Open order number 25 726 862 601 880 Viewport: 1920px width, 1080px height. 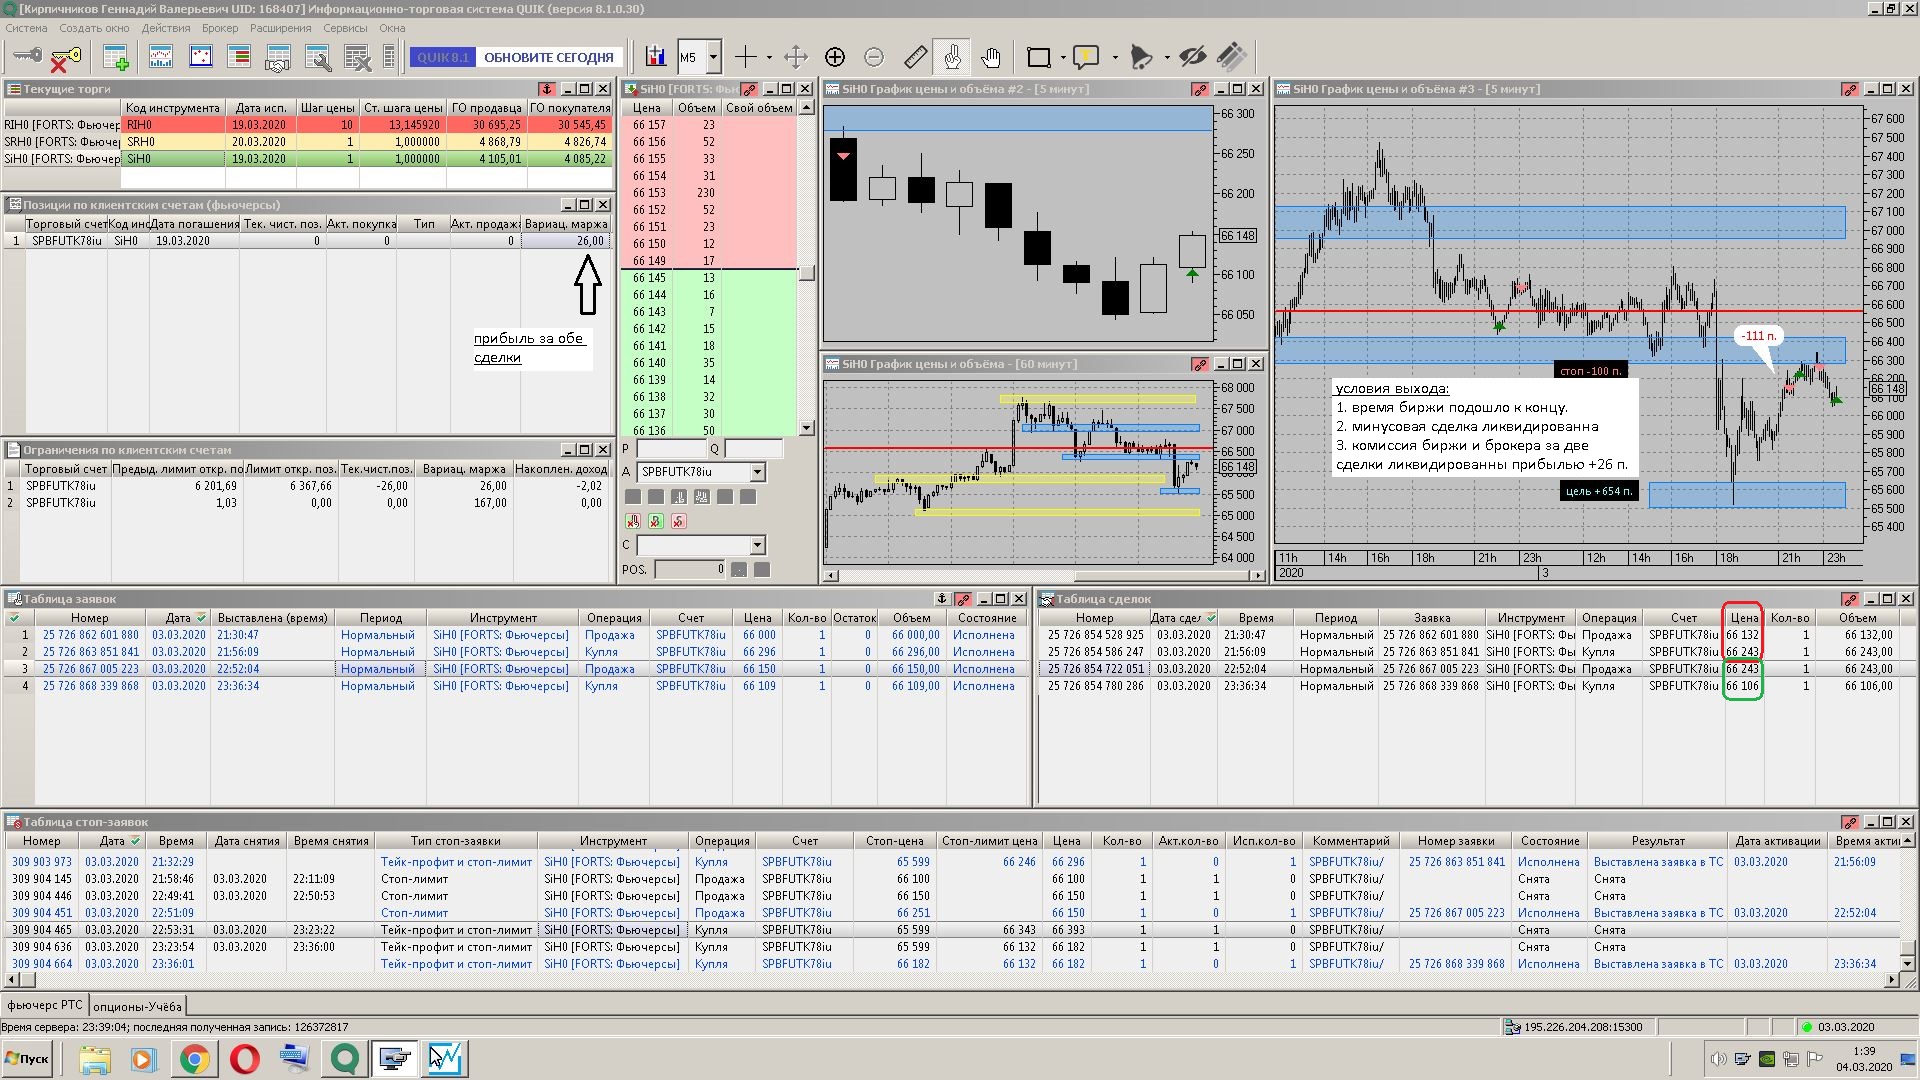click(x=90, y=635)
